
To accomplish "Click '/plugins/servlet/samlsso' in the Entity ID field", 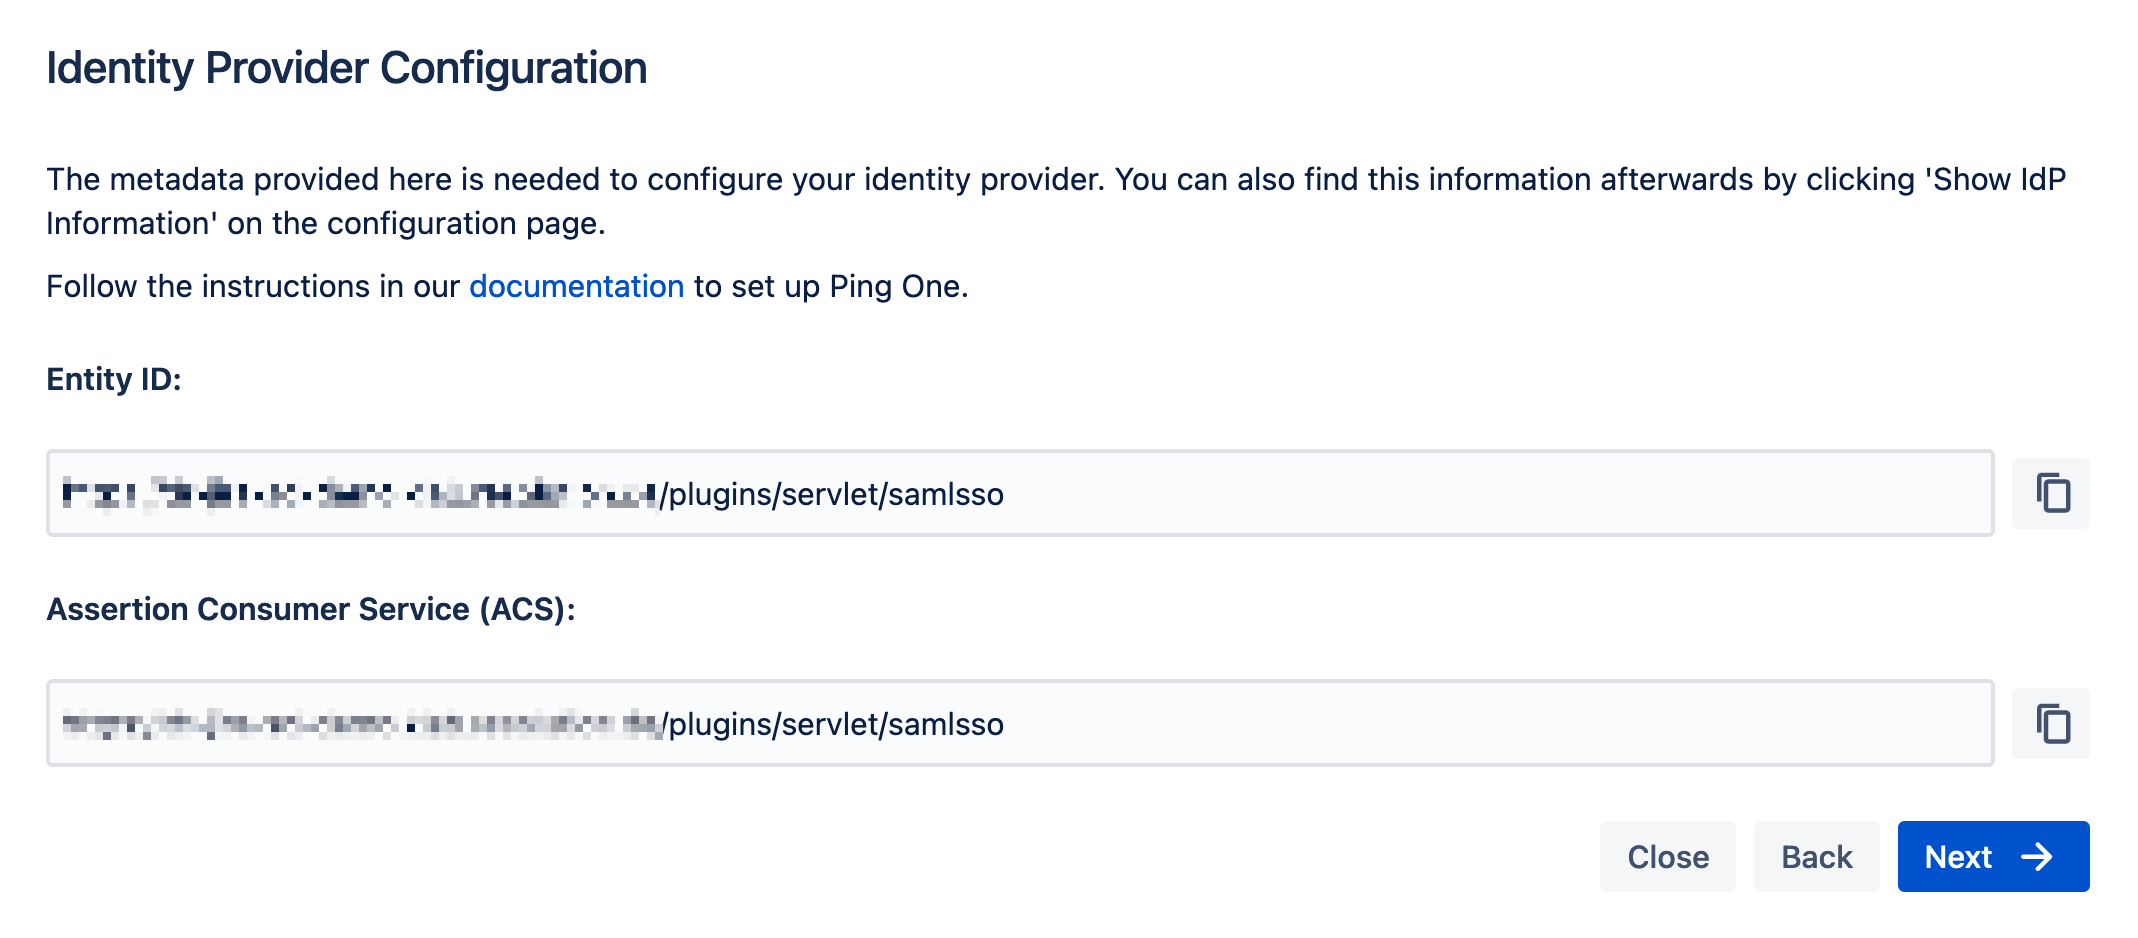I will tap(832, 494).
